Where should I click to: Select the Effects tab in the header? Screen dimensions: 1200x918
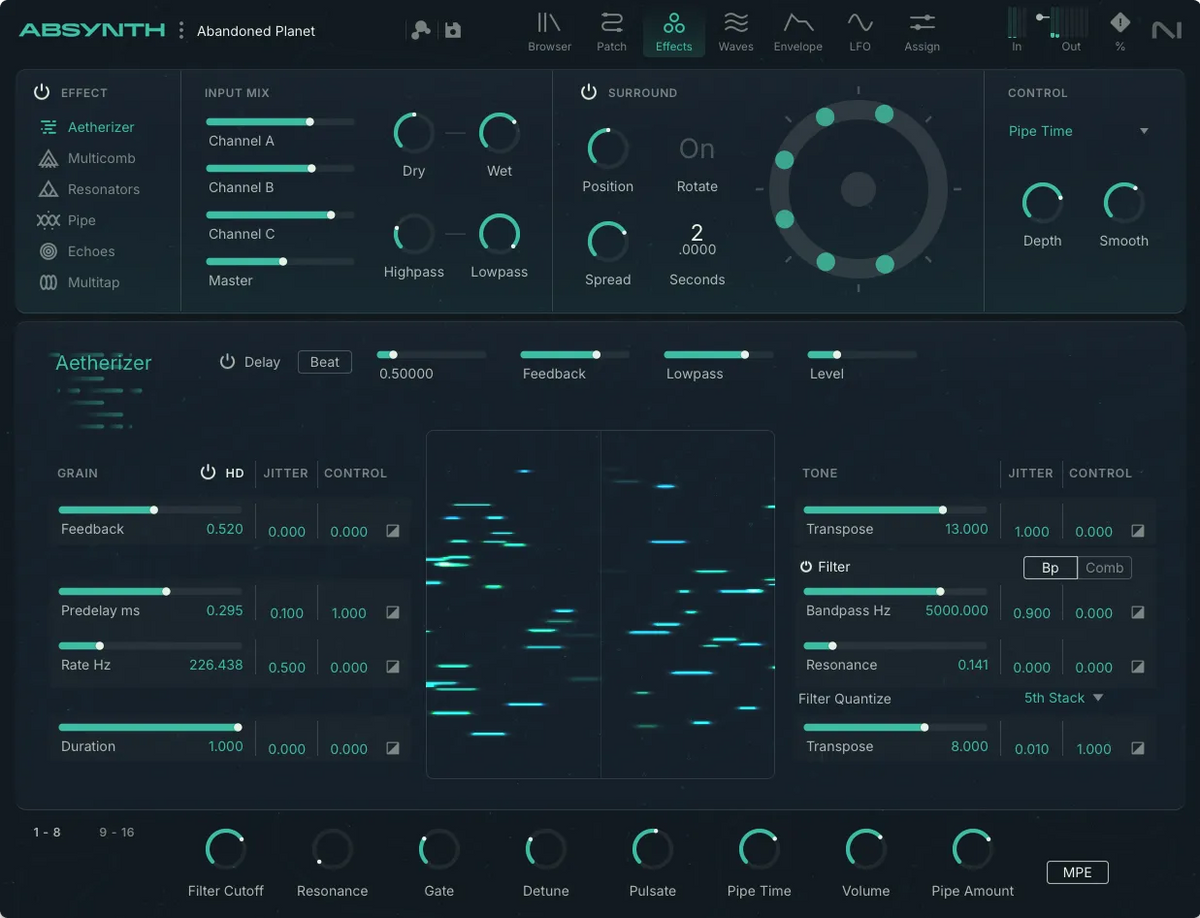click(x=673, y=31)
